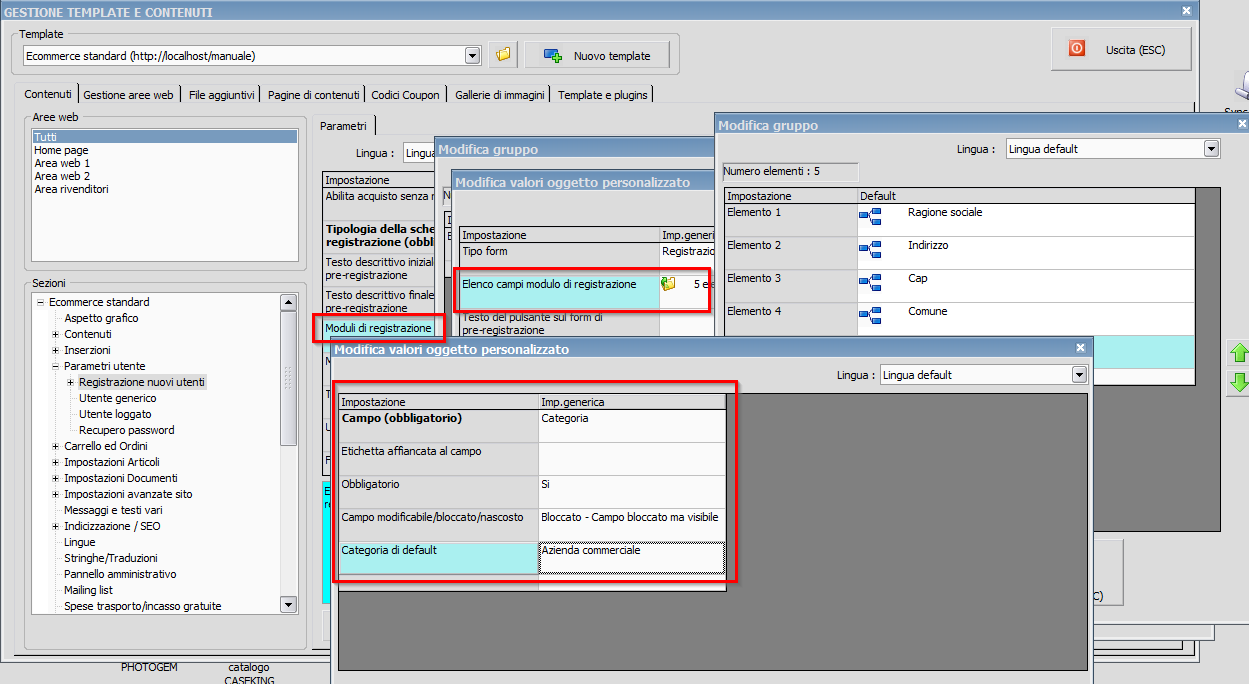This screenshot has height=684, width=1249.
Task: Select Elemento 1 row label
Action: pyautogui.click(x=790, y=219)
